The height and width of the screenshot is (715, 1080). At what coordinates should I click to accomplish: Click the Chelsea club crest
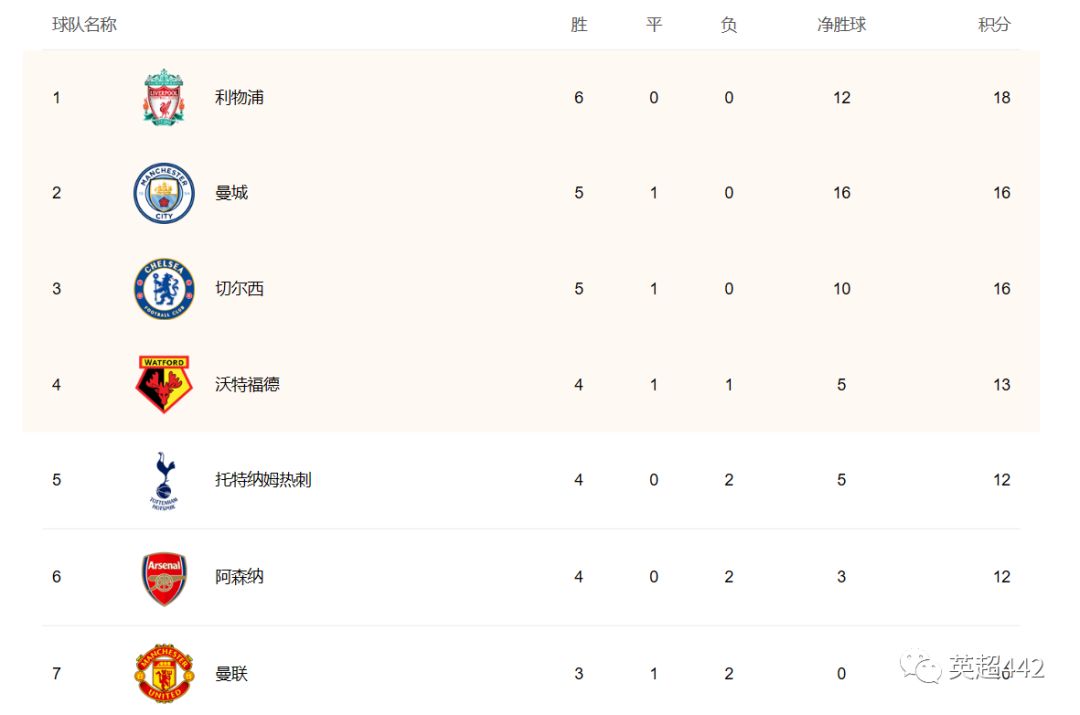pyautogui.click(x=164, y=289)
